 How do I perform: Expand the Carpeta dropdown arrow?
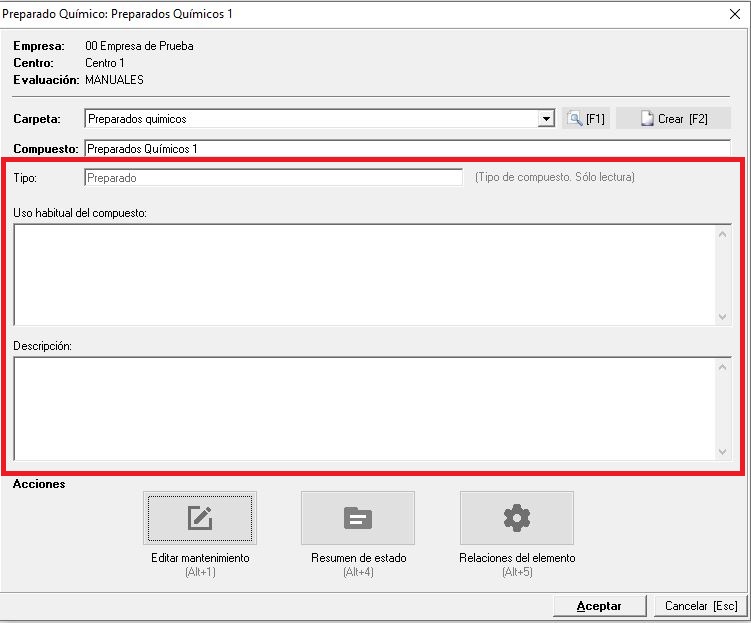click(546, 119)
